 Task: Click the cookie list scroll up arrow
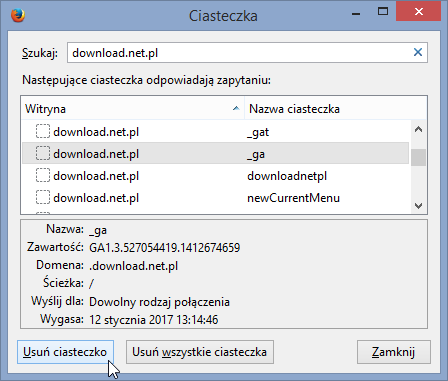[418, 129]
